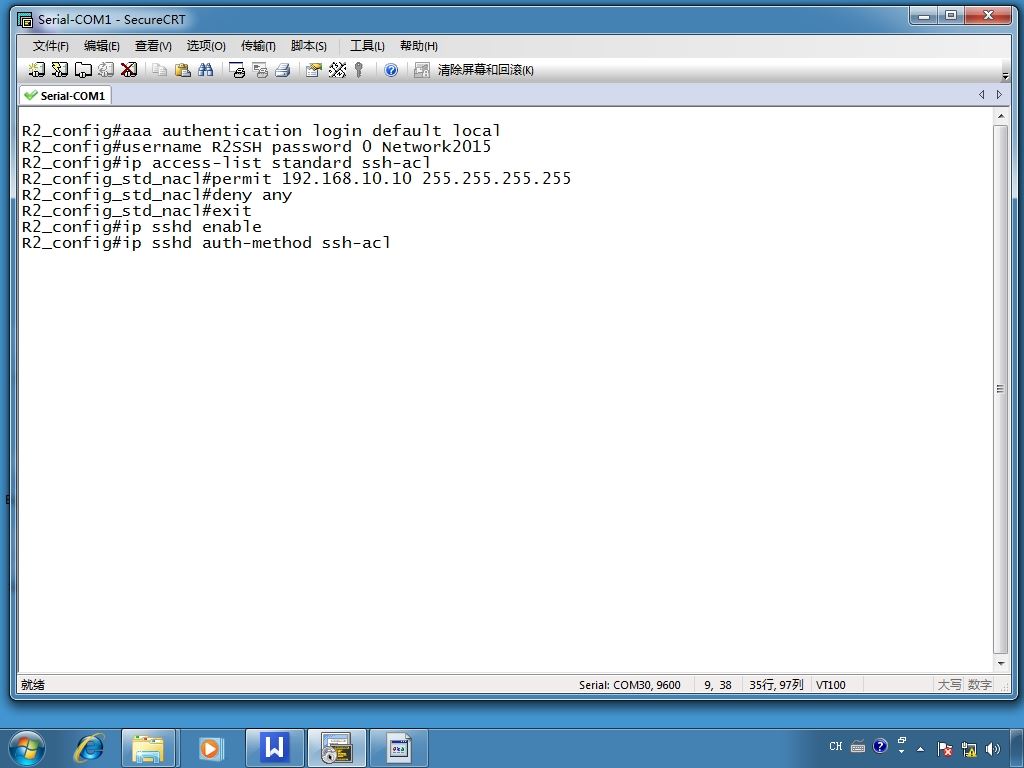Open the 编辑(E) menu
1024x768 pixels.
point(101,46)
